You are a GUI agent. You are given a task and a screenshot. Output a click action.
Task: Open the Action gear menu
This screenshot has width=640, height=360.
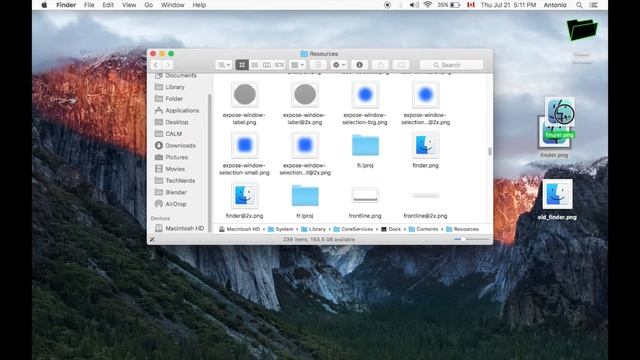(x=339, y=65)
